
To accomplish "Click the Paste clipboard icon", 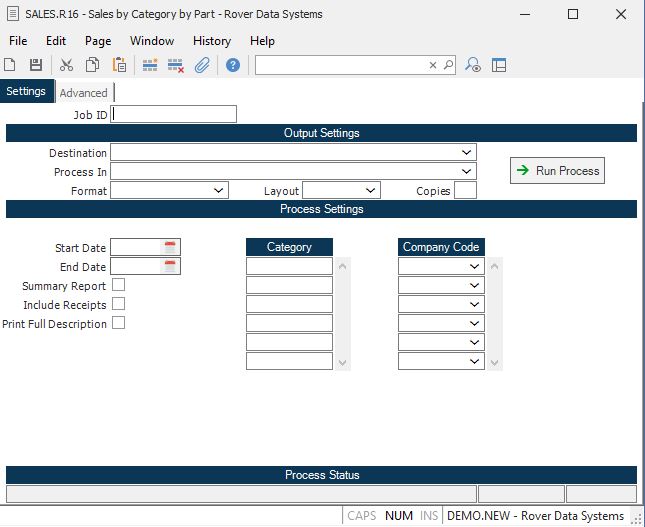I will pos(119,65).
